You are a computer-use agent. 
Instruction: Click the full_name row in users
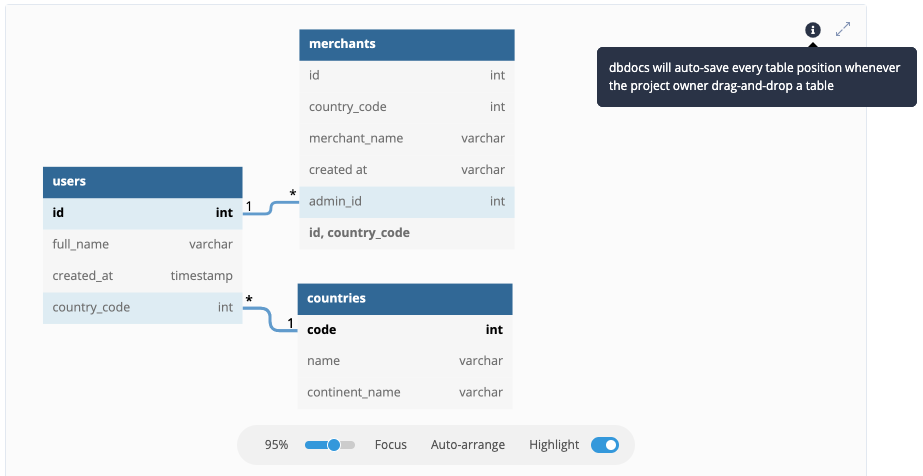[x=142, y=244]
